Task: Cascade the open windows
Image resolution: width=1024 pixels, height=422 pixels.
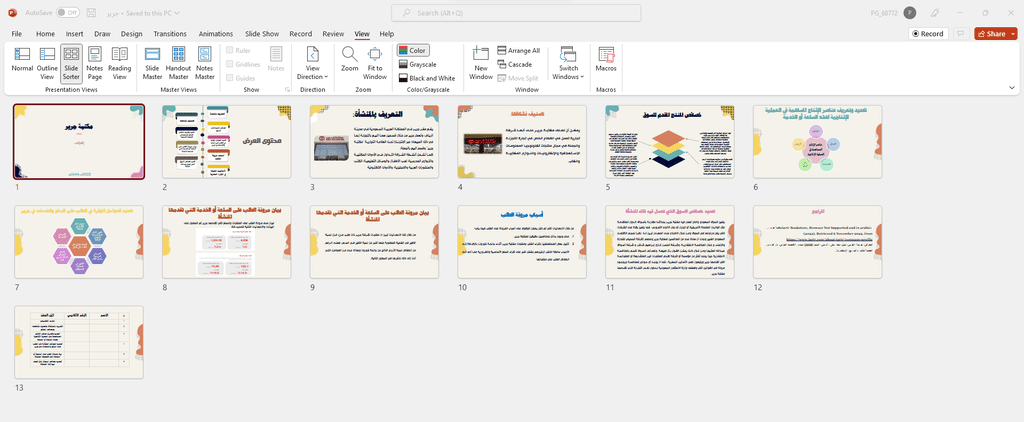Action: [x=515, y=64]
